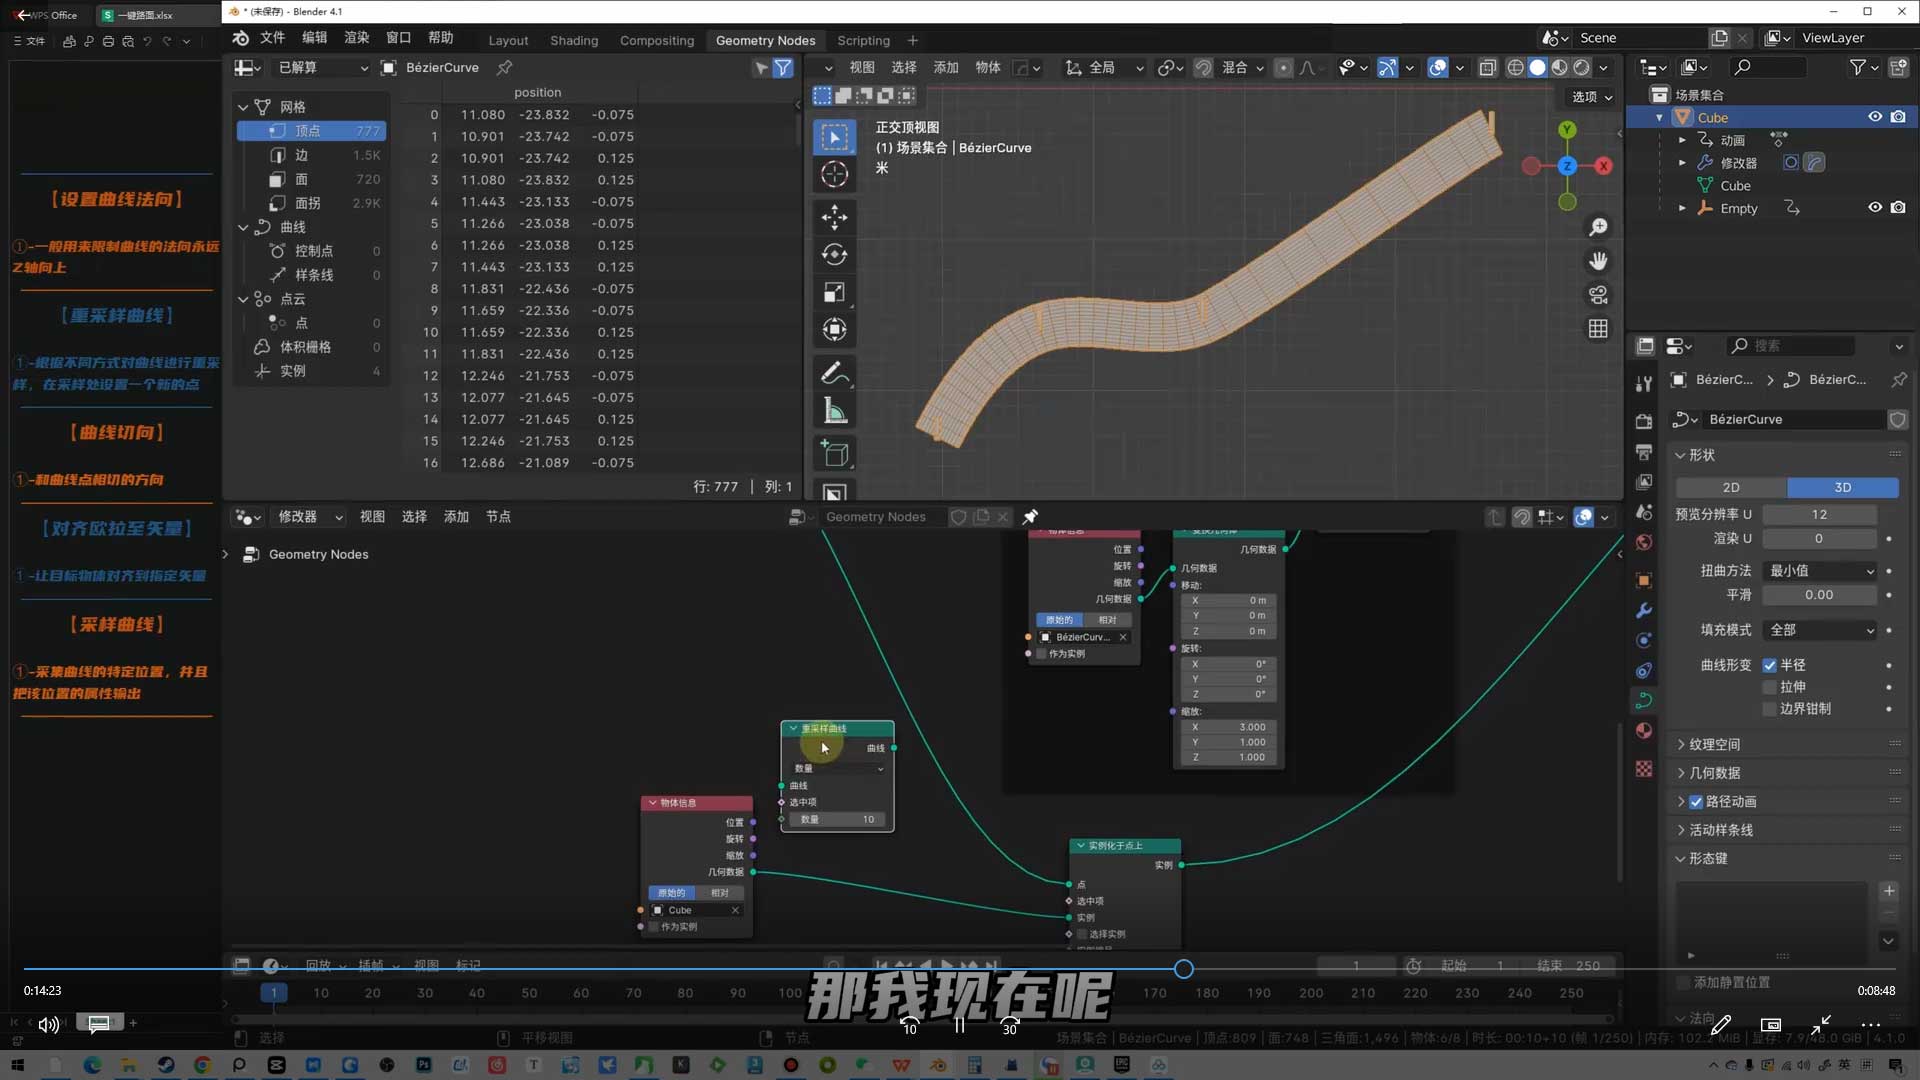Select the Annotate pencil tool
This screenshot has width=1920, height=1080.
[834, 373]
